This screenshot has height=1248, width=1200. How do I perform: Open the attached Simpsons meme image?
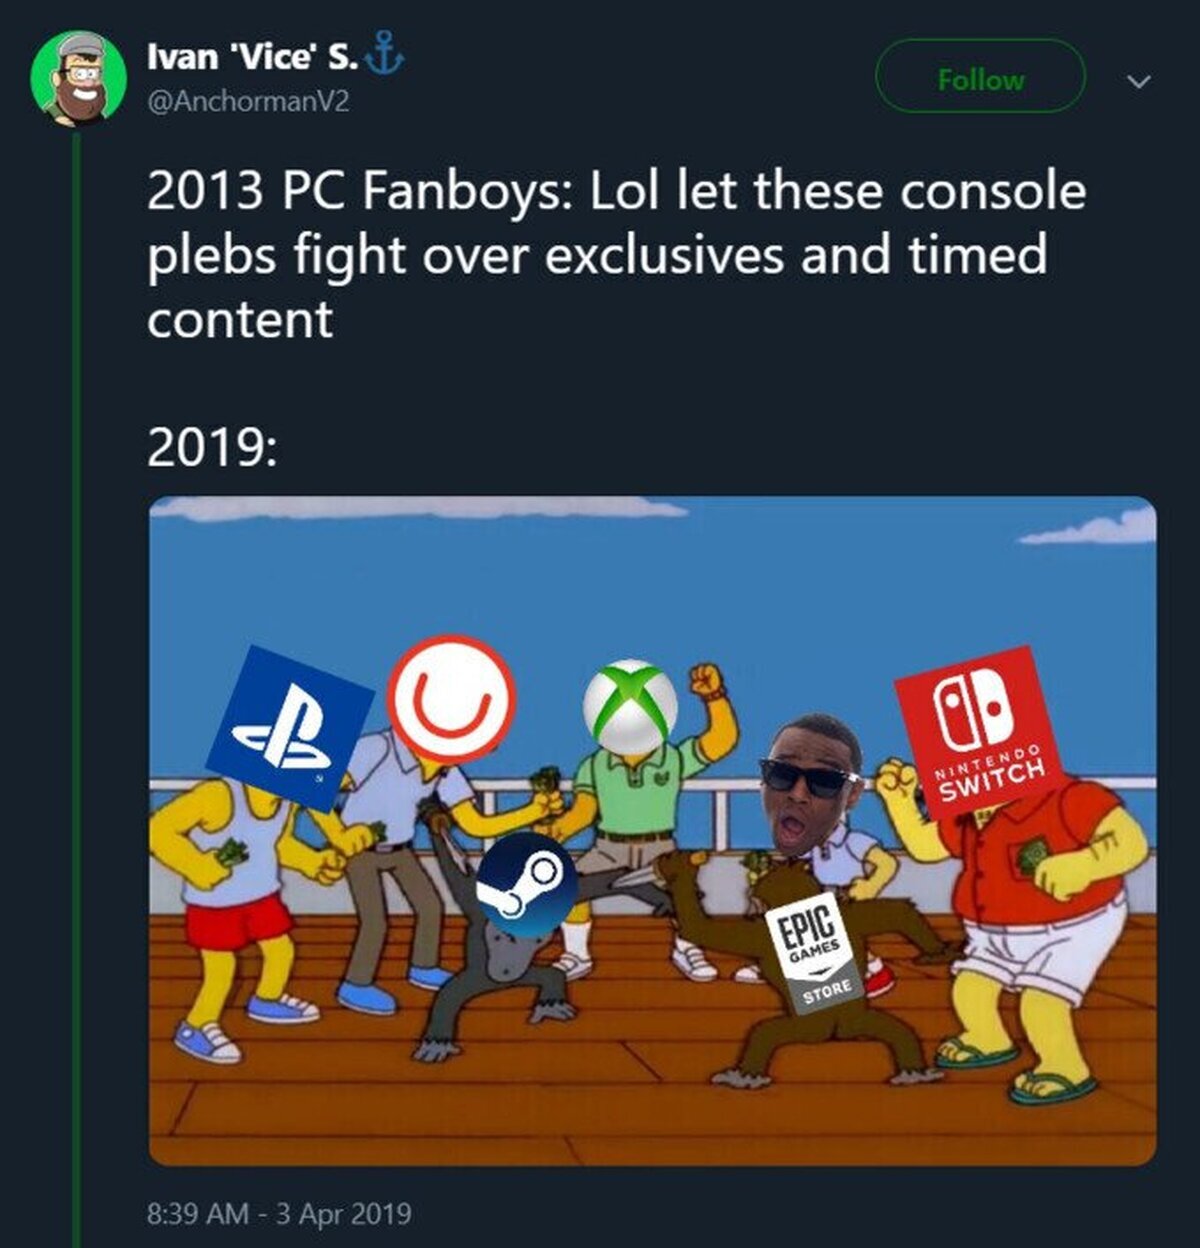click(652, 830)
